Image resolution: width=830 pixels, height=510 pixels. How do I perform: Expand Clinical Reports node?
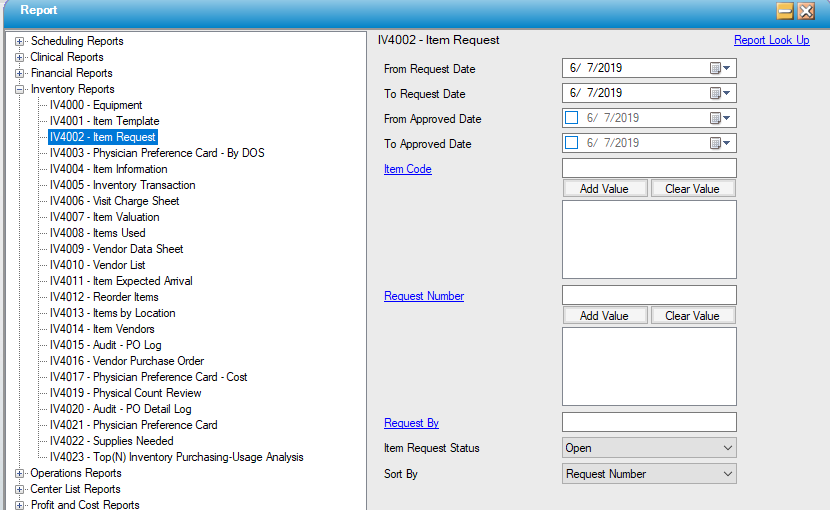click(x=20, y=57)
